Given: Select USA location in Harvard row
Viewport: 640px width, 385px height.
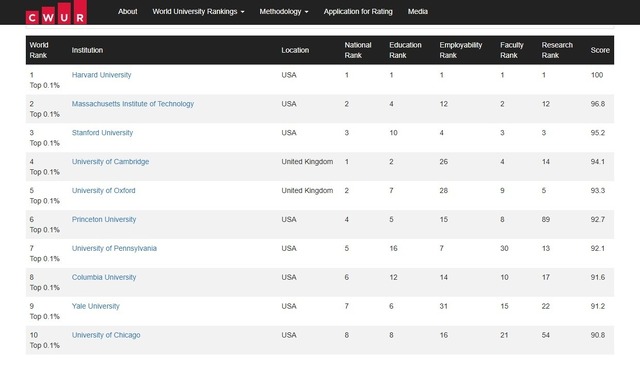Looking at the screenshot, I should (x=289, y=75).
